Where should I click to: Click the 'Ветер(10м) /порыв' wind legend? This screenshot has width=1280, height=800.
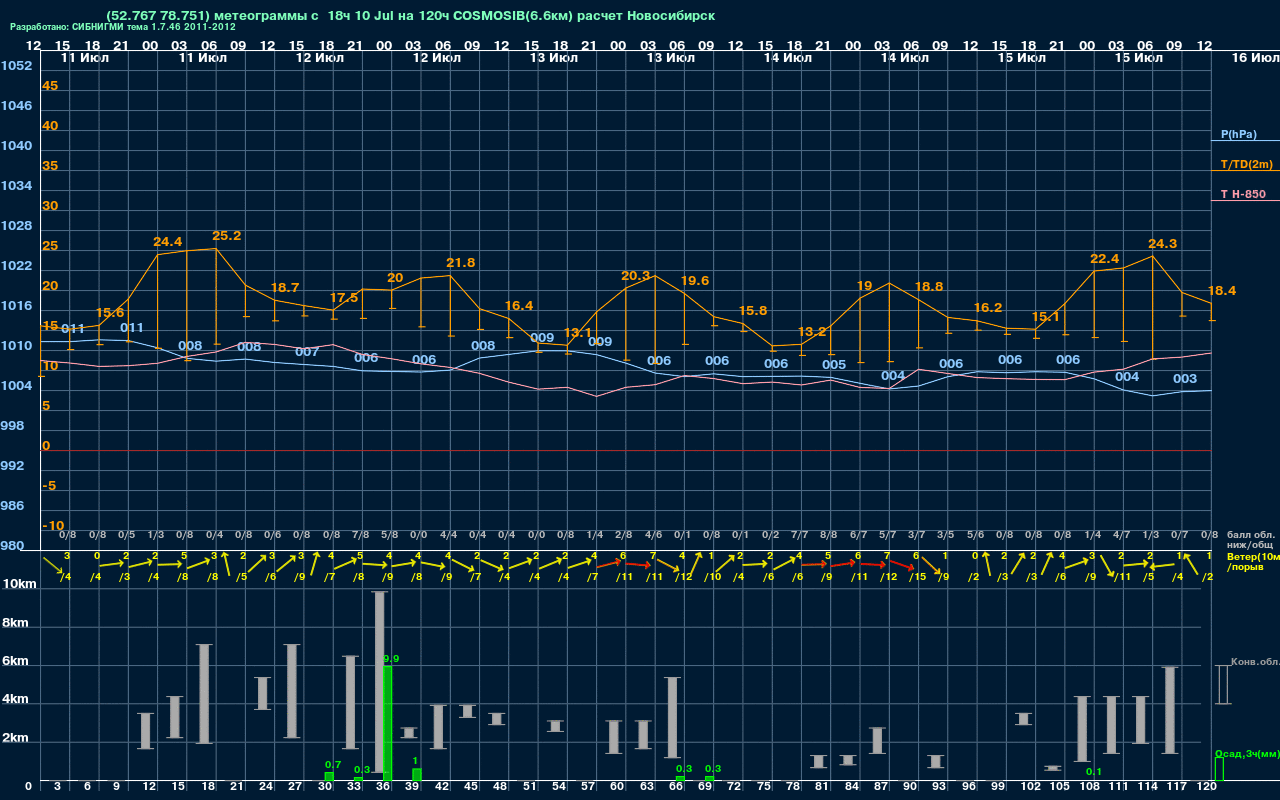tap(1252, 561)
